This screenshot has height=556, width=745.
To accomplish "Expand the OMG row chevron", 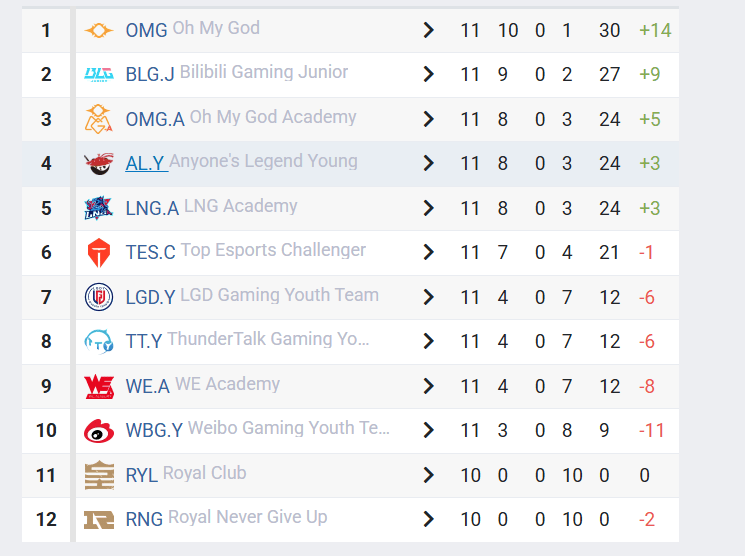I will click(429, 30).
